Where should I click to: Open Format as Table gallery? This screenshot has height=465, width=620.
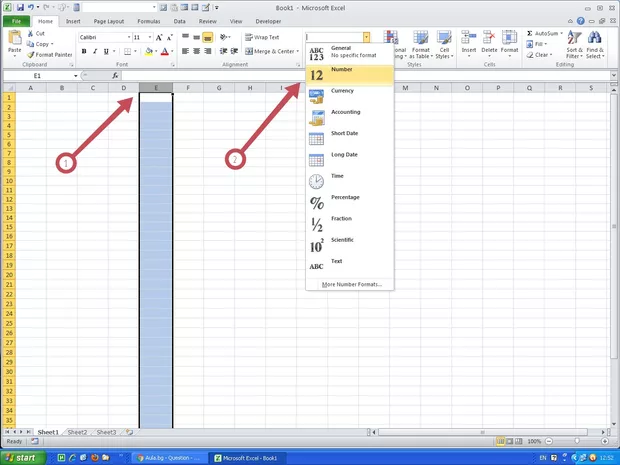(421, 45)
